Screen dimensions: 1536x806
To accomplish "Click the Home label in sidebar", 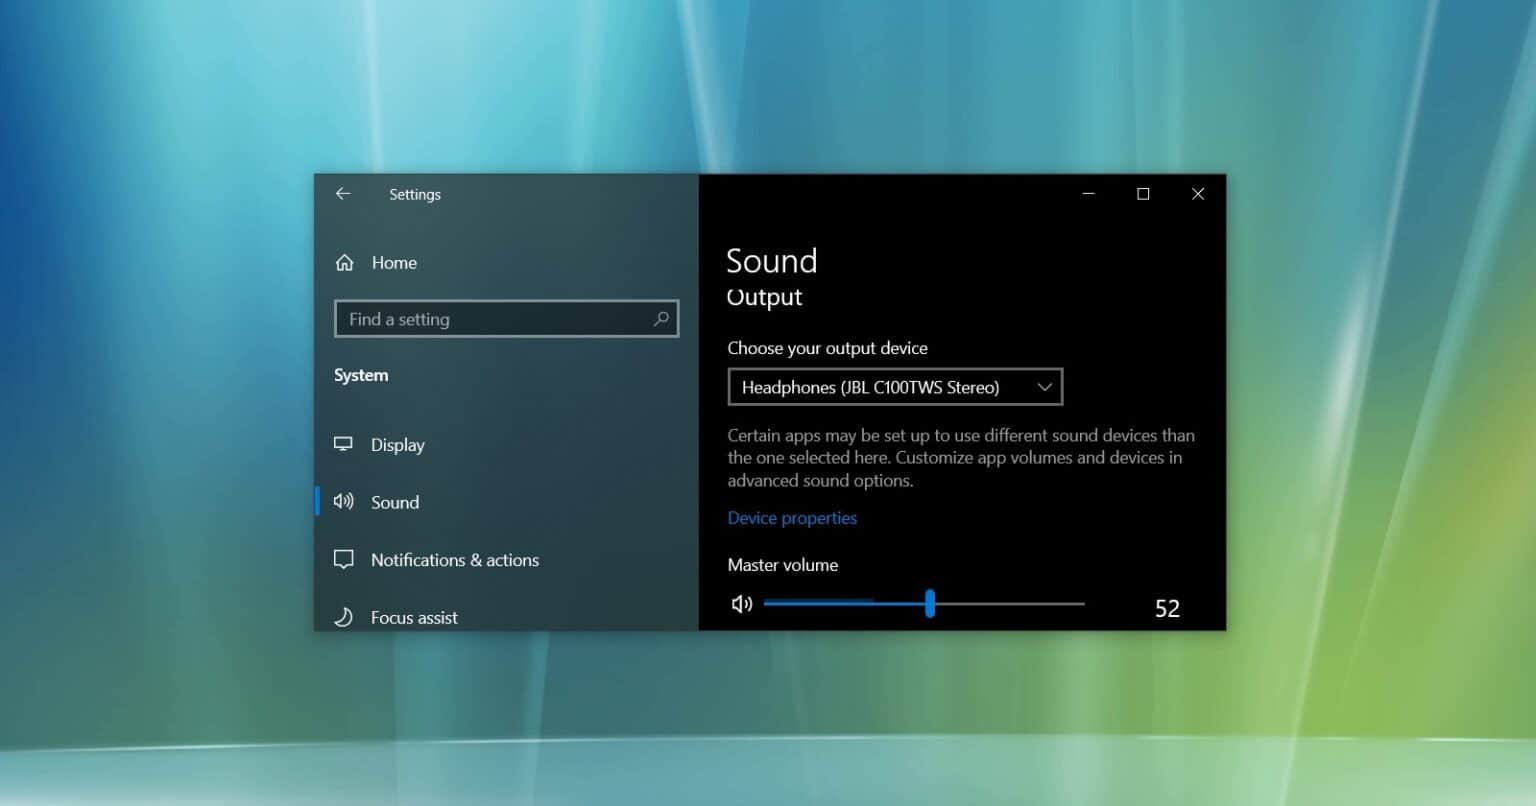I will click(x=394, y=263).
